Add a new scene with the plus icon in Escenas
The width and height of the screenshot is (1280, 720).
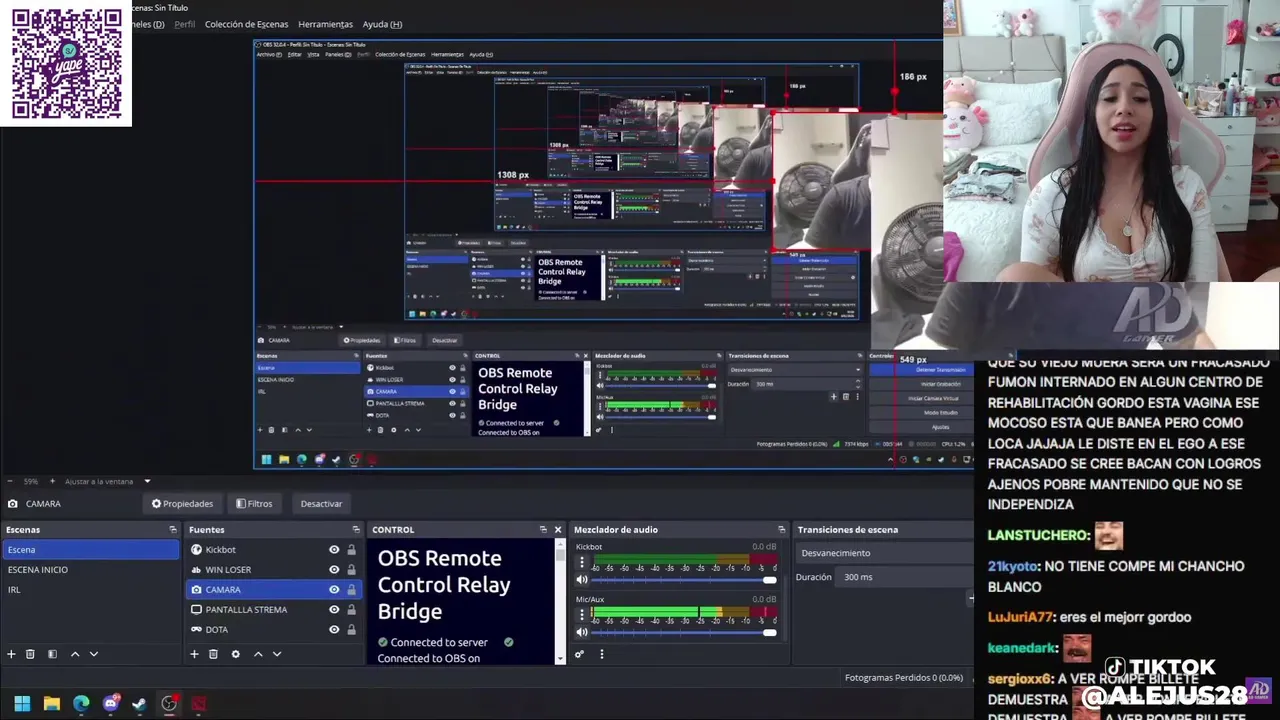11,654
